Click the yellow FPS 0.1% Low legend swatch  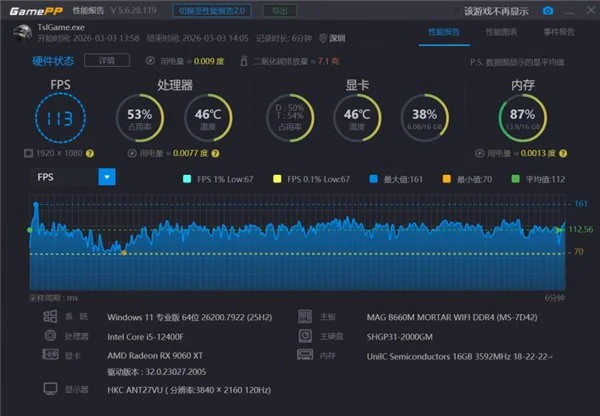point(277,179)
